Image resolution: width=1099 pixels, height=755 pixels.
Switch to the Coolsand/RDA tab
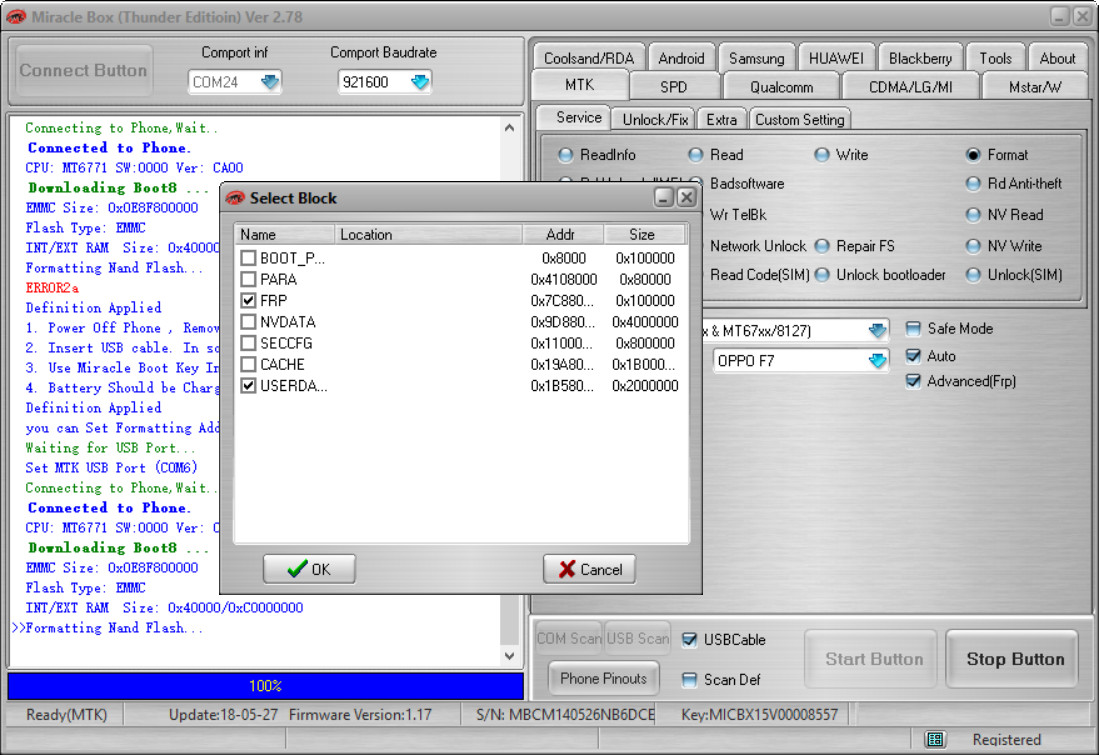588,58
